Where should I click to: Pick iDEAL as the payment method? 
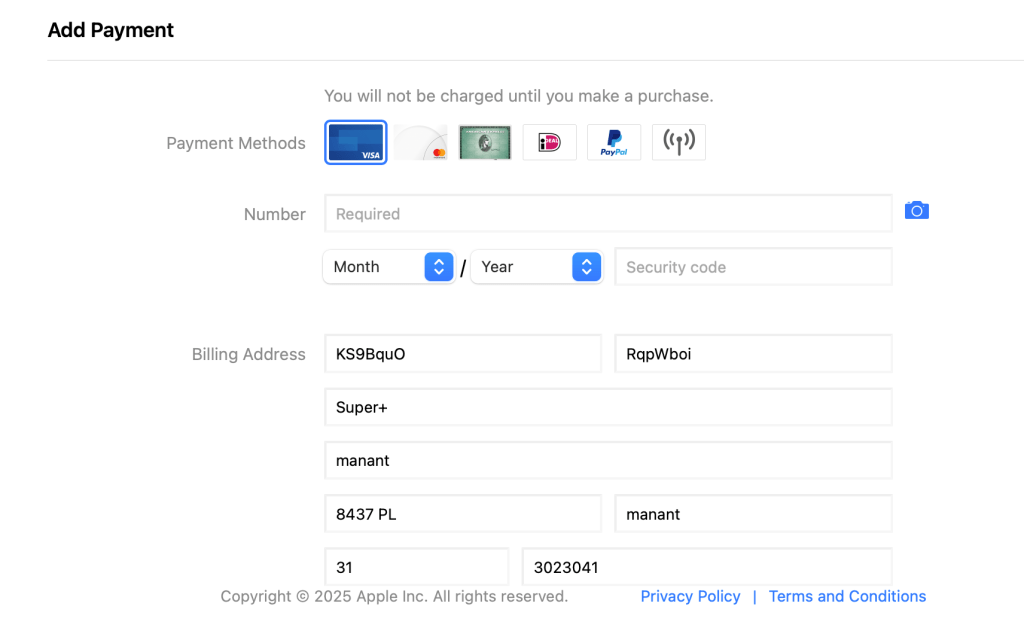[549, 142]
